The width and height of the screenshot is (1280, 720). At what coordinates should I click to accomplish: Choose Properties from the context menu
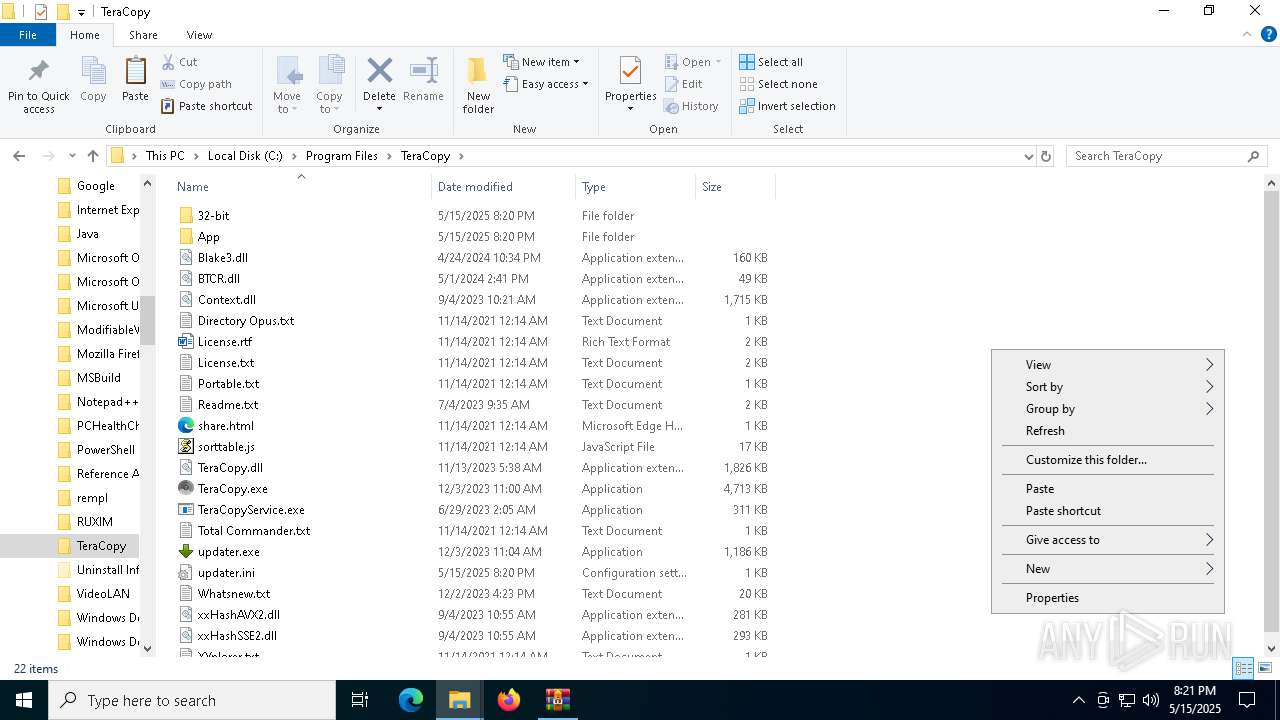coord(1108,598)
